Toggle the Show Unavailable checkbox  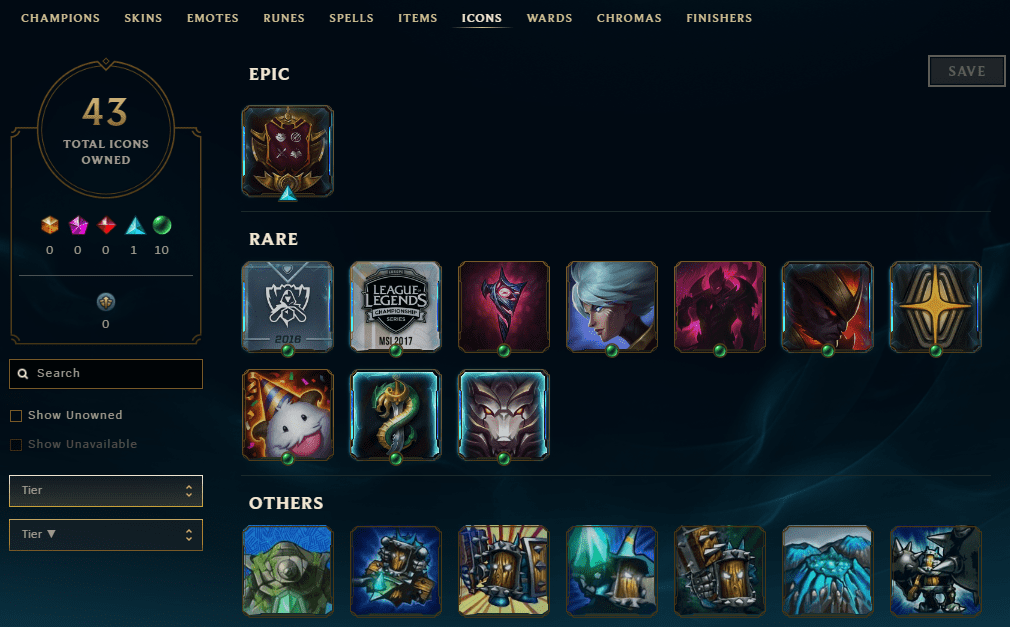pos(16,445)
